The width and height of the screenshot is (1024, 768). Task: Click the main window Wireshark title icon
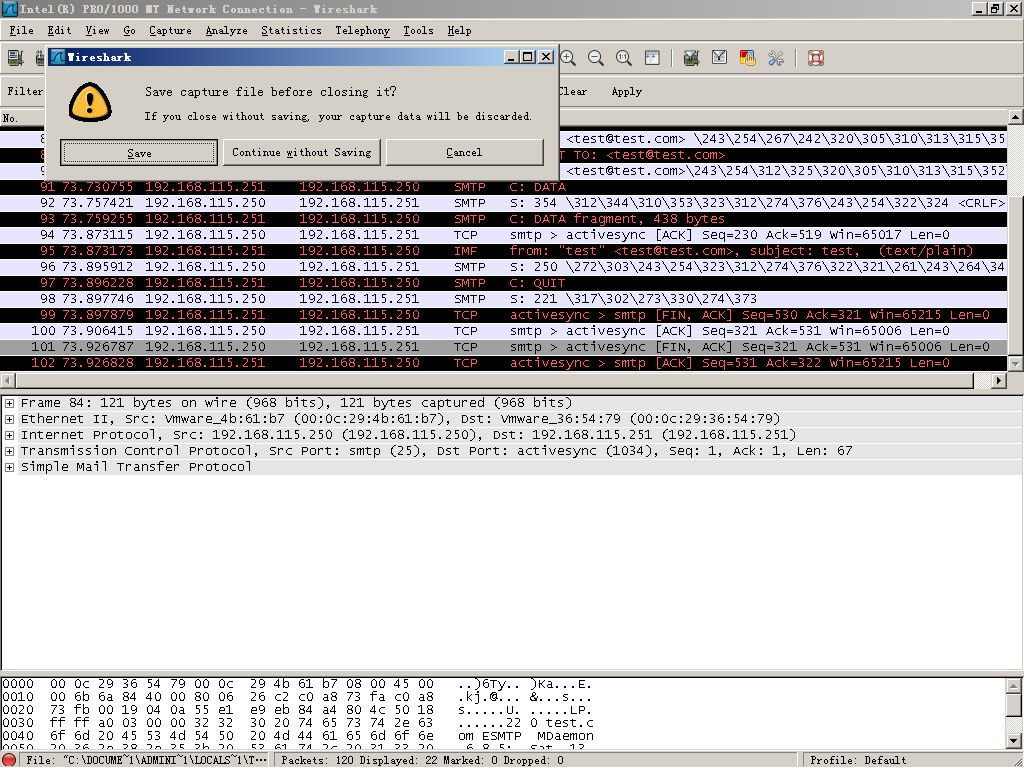9,8
